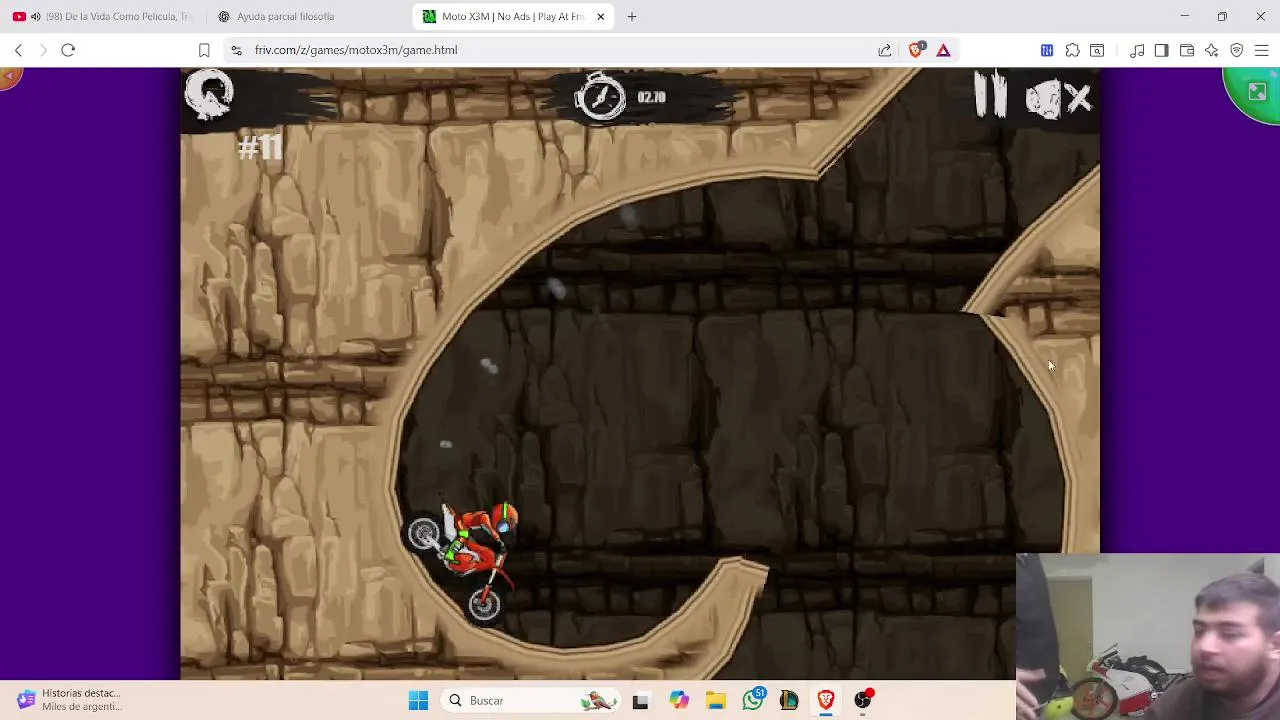
Task: Click the orange circular icon at the page's left edge
Action: pyautogui.click(x=9, y=77)
